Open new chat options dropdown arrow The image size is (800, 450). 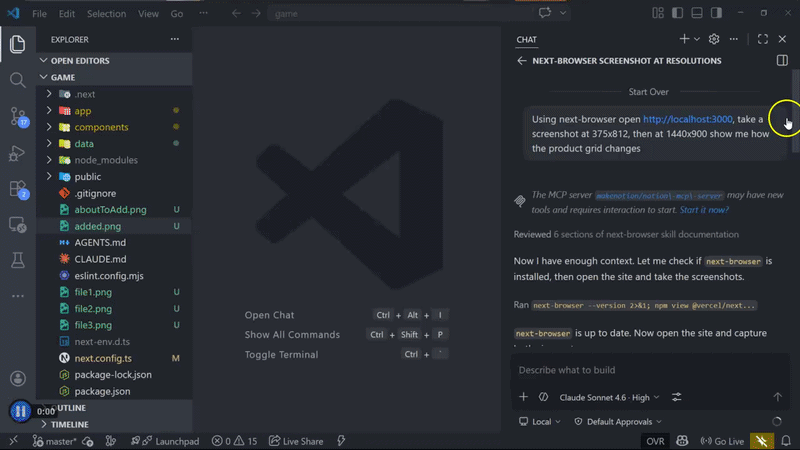[x=697, y=39]
